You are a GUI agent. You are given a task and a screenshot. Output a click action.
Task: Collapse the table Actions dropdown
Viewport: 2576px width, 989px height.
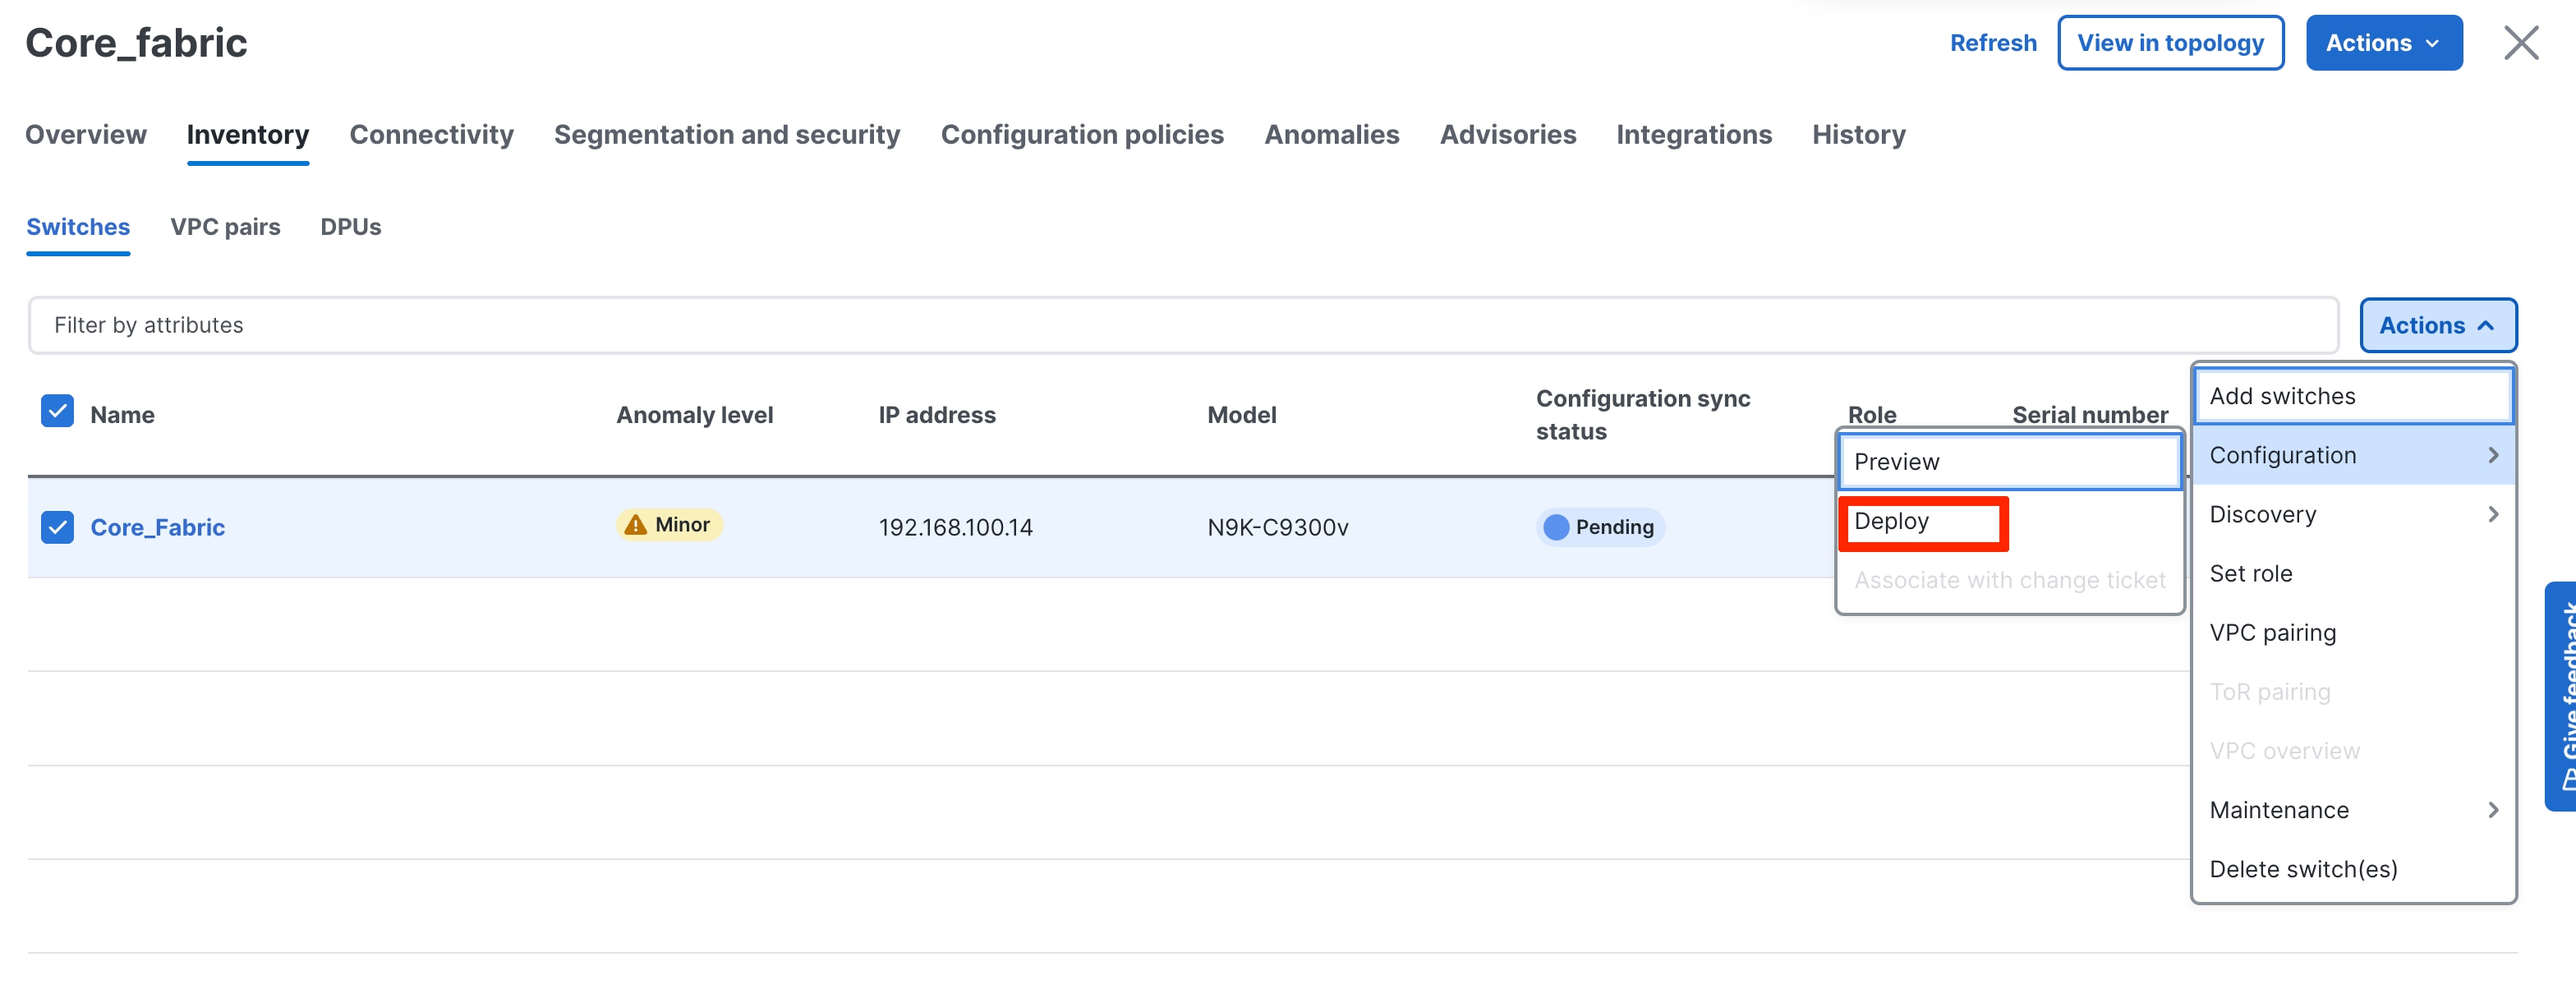[x=2437, y=325]
